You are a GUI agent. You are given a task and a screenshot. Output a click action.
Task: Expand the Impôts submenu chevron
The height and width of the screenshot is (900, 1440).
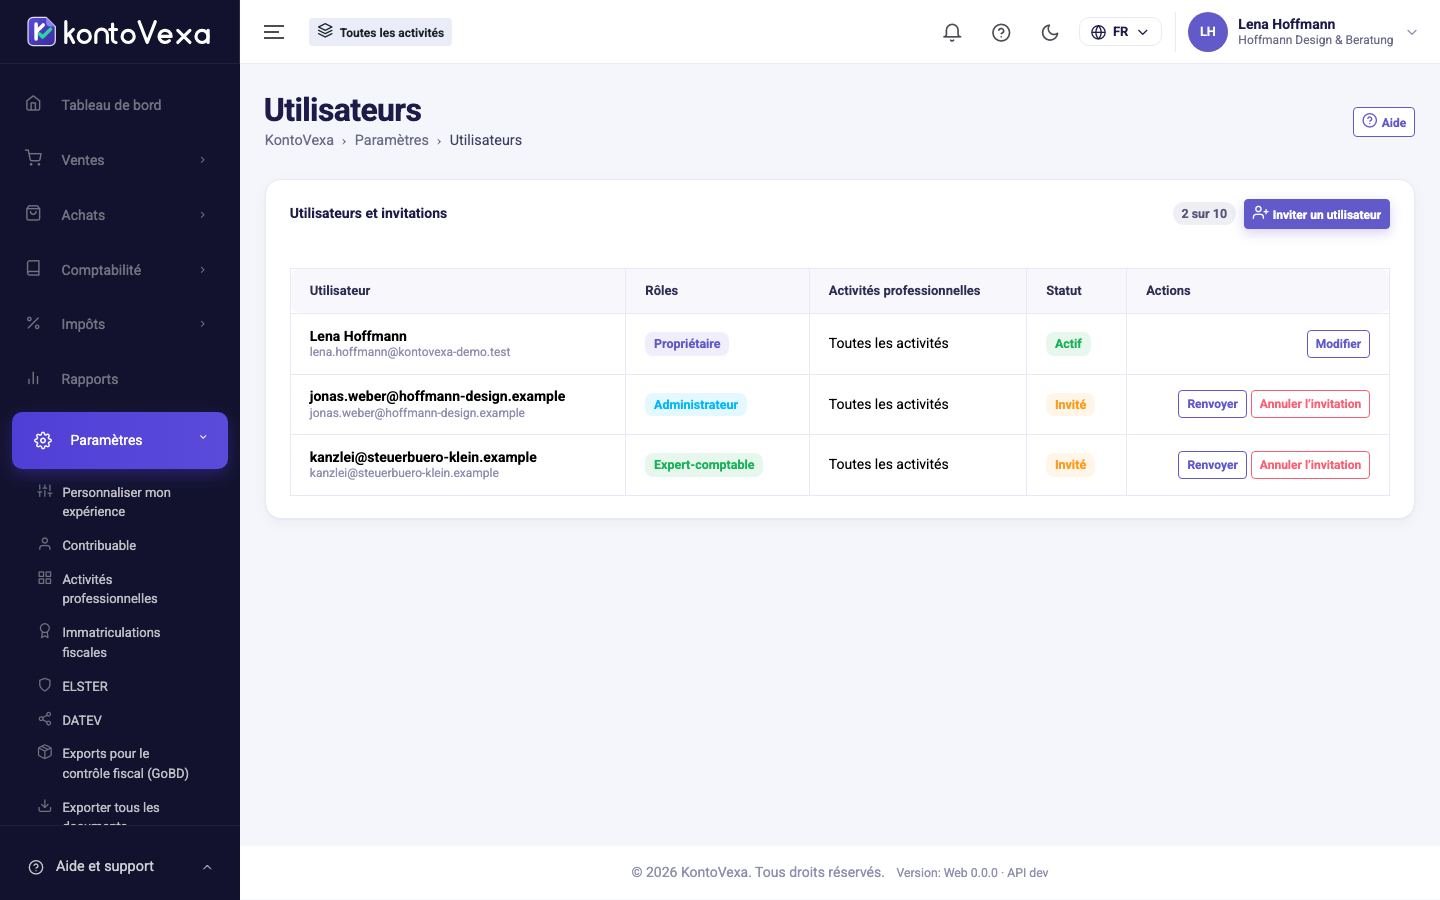pos(203,324)
